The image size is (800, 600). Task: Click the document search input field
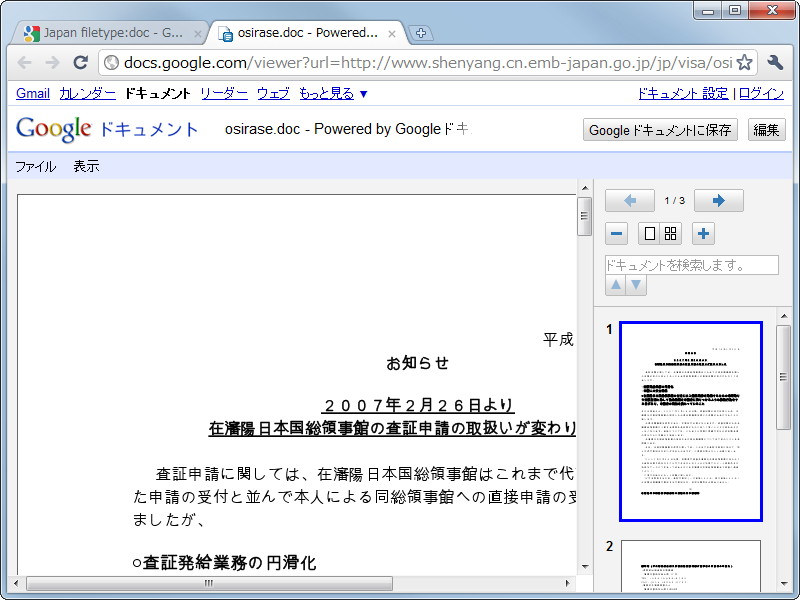point(690,264)
